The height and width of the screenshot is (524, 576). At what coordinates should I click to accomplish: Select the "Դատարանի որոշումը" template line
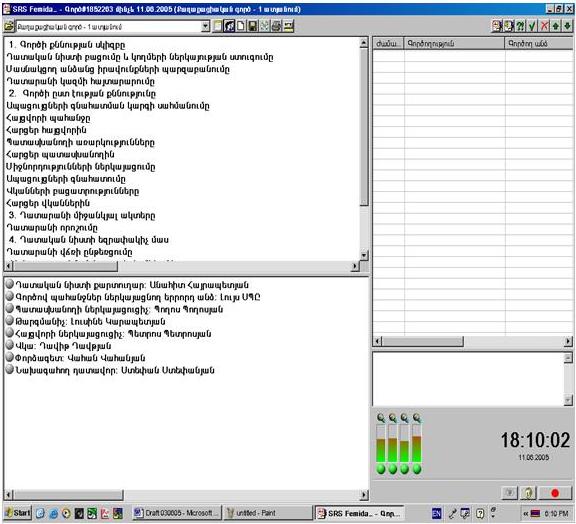pos(52,227)
